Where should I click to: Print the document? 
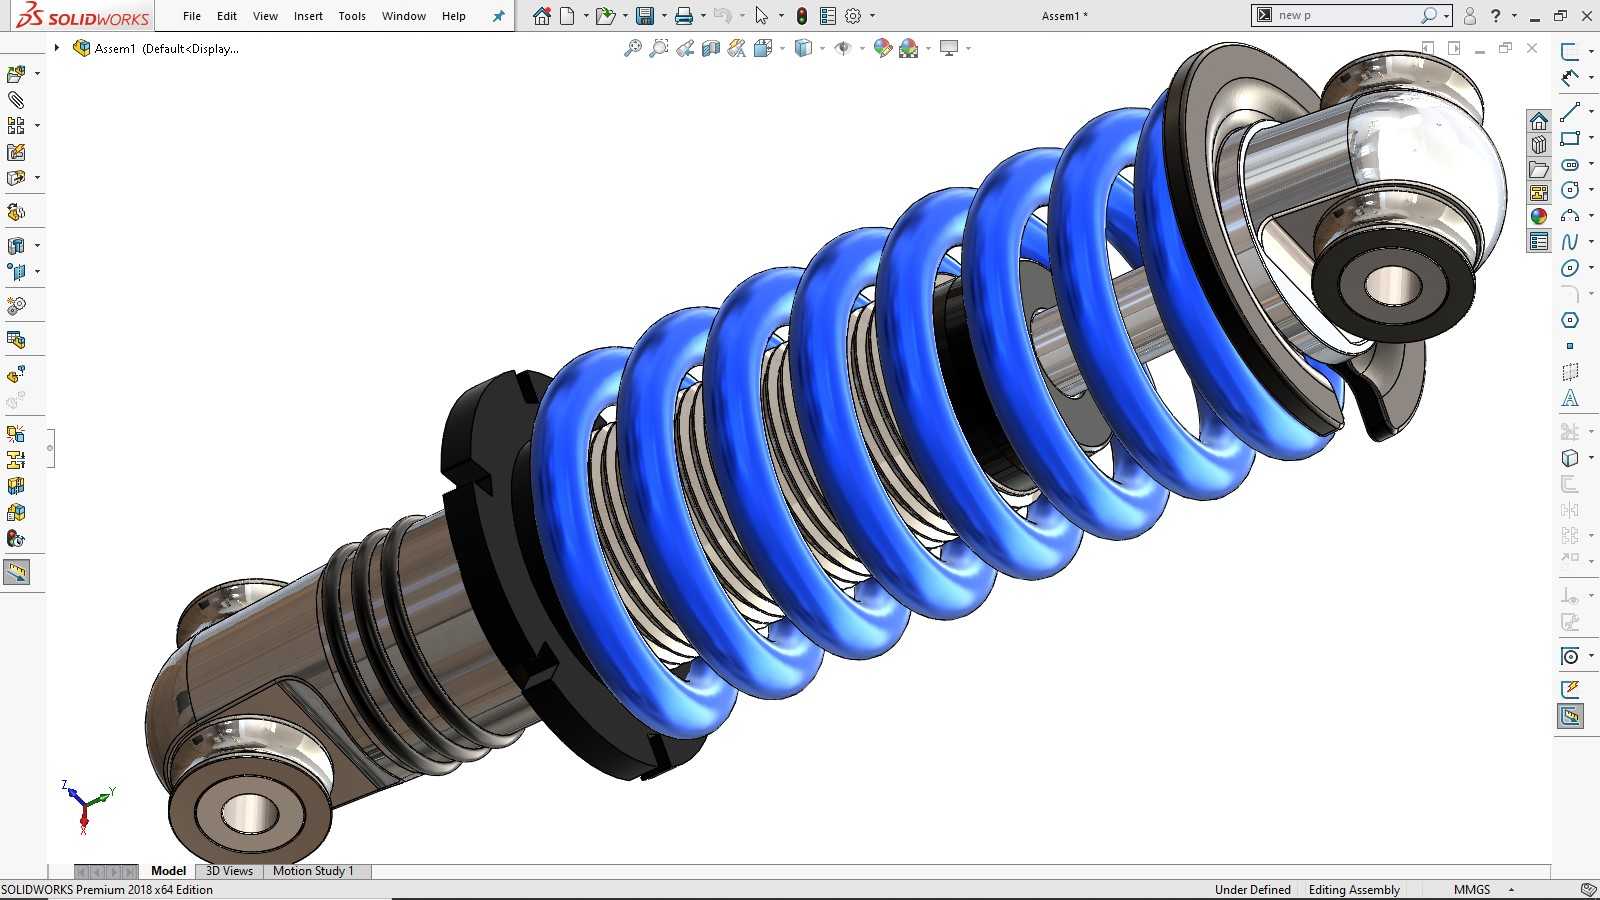tap(684, 16)
